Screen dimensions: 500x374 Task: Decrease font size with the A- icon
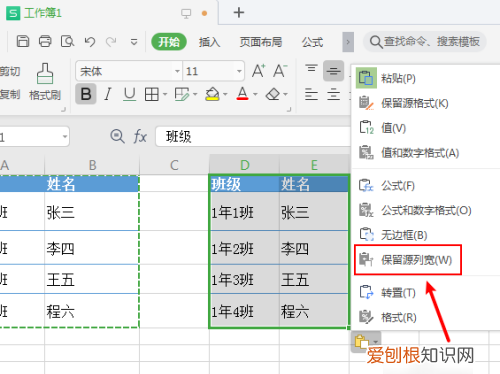point(280,71)
